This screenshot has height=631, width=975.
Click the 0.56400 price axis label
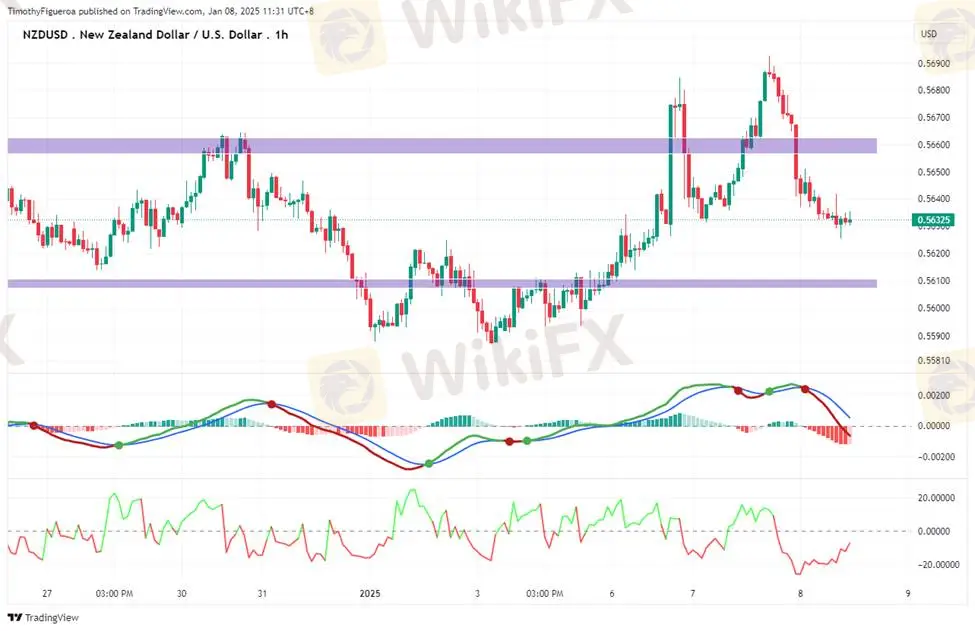pos(933,199)
